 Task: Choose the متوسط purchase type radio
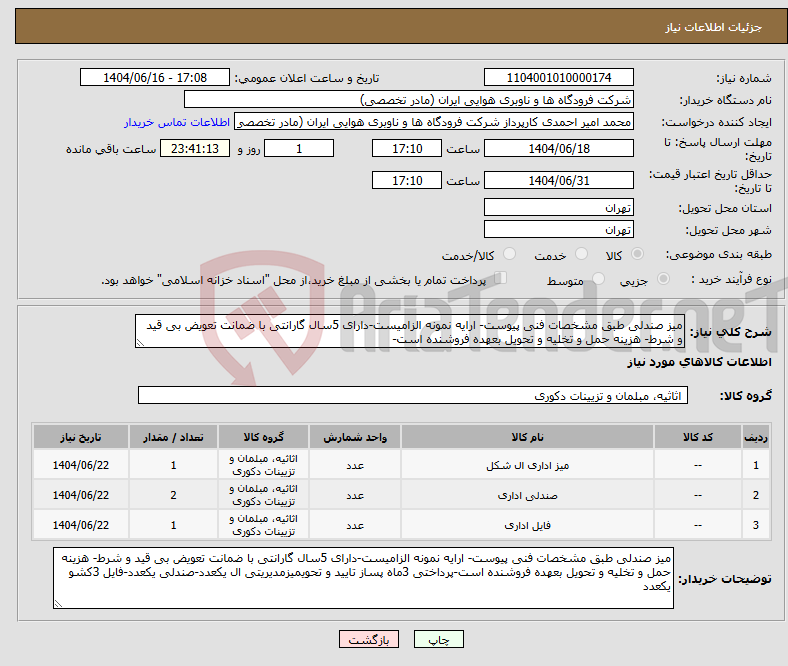599,280
